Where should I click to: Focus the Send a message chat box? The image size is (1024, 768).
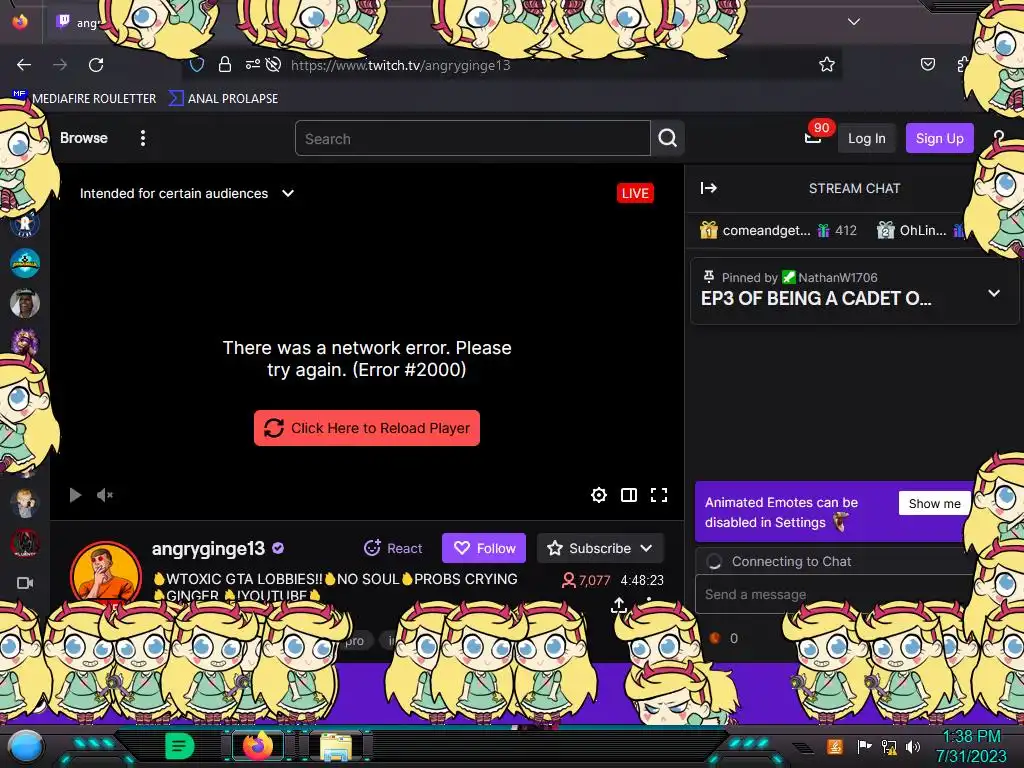click(x=835, y=594)
